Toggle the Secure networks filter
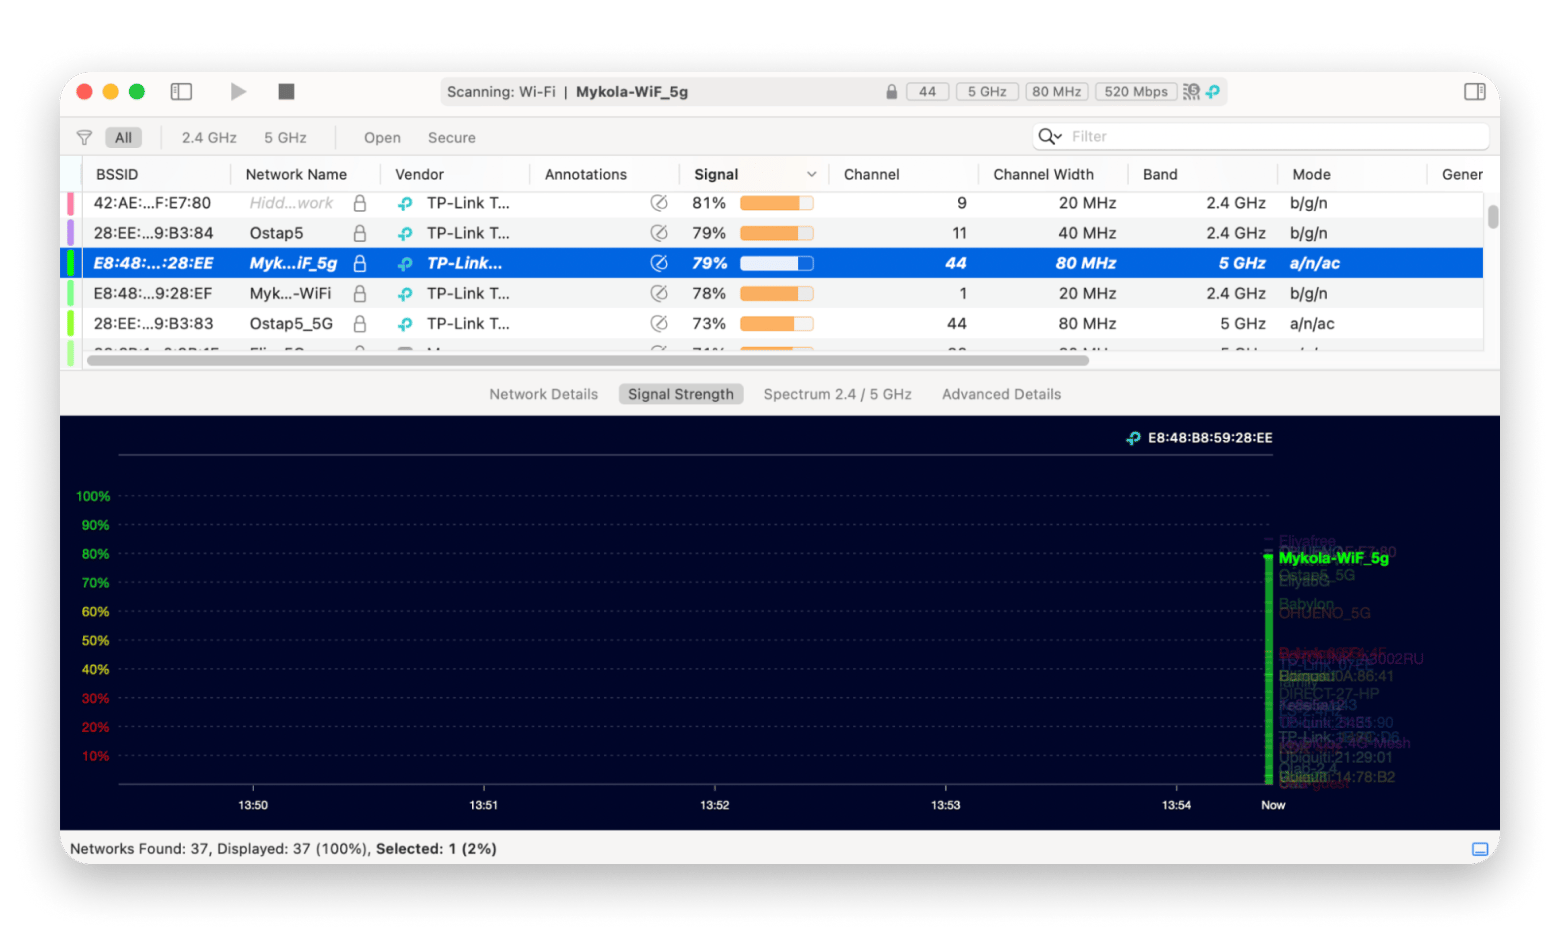The width and height of the screenshot is (1560, 944). coord(451,138)
